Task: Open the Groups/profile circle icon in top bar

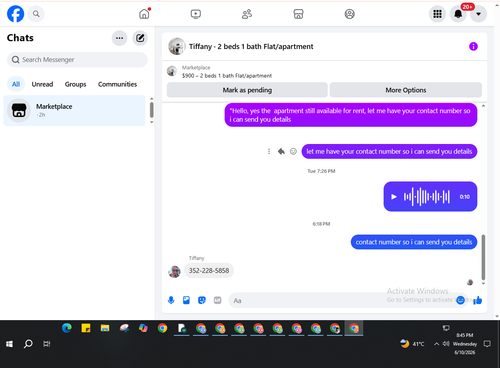Action: coord(349,14)
